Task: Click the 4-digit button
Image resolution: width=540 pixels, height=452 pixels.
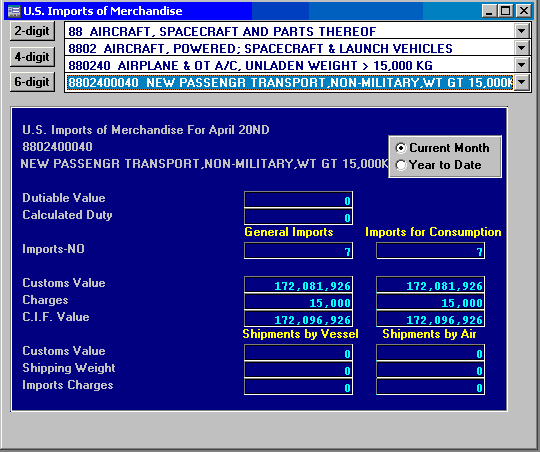Action: coord(32,56)
